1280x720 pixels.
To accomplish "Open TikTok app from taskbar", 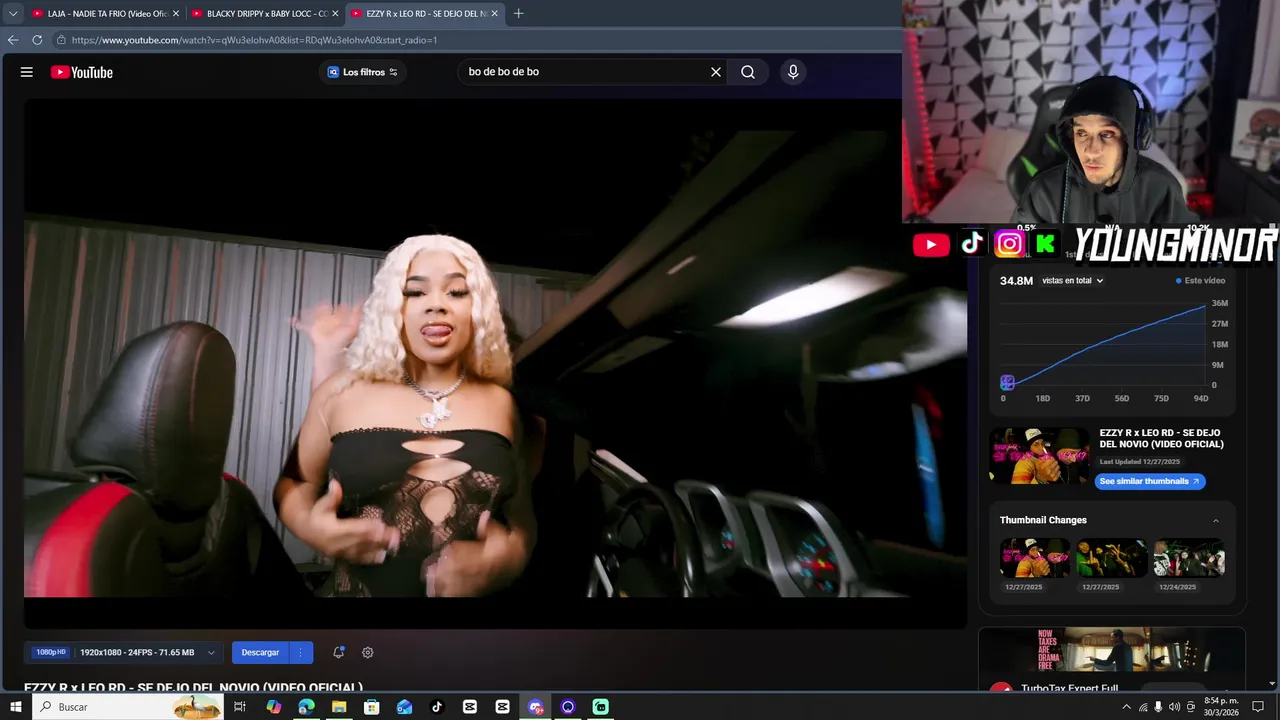I will coord(437,707).
